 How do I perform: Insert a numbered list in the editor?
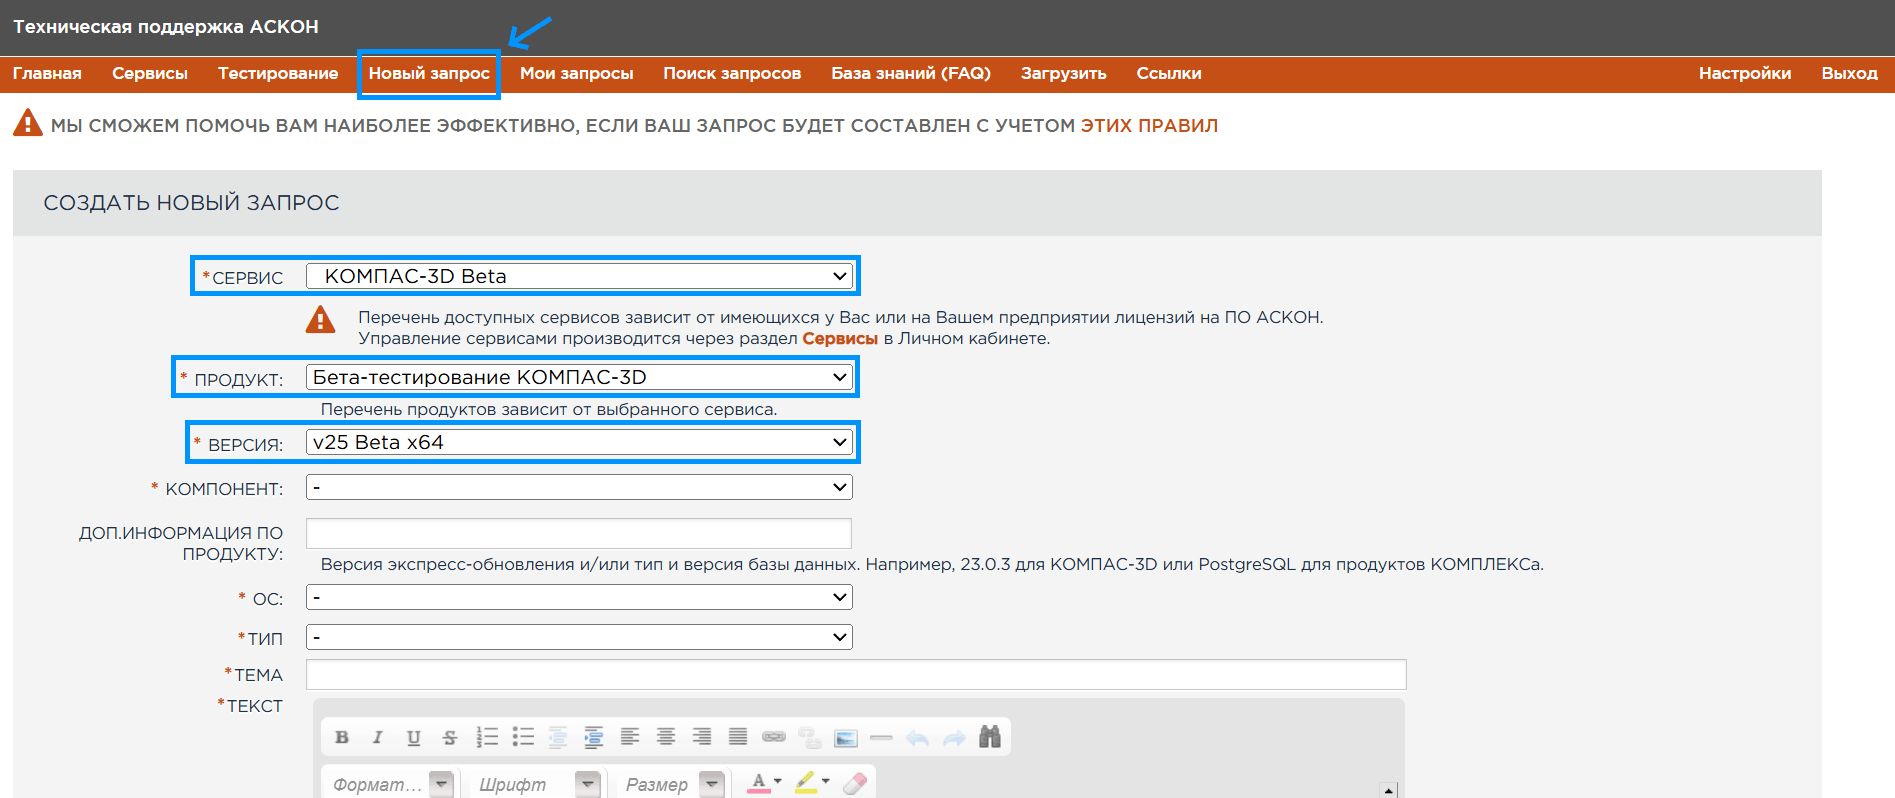(487, 737)
